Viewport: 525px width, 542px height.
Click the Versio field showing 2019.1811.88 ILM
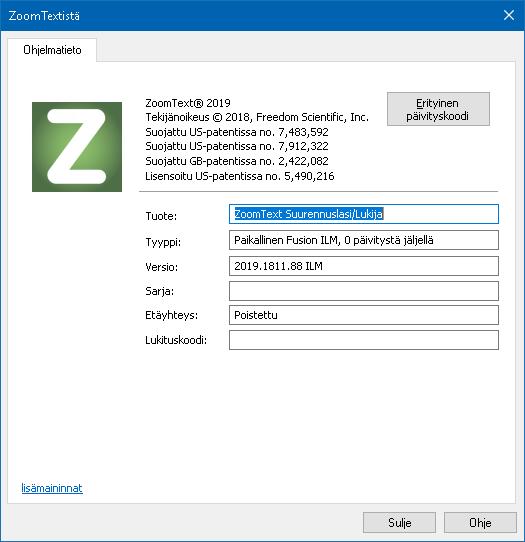364,266
